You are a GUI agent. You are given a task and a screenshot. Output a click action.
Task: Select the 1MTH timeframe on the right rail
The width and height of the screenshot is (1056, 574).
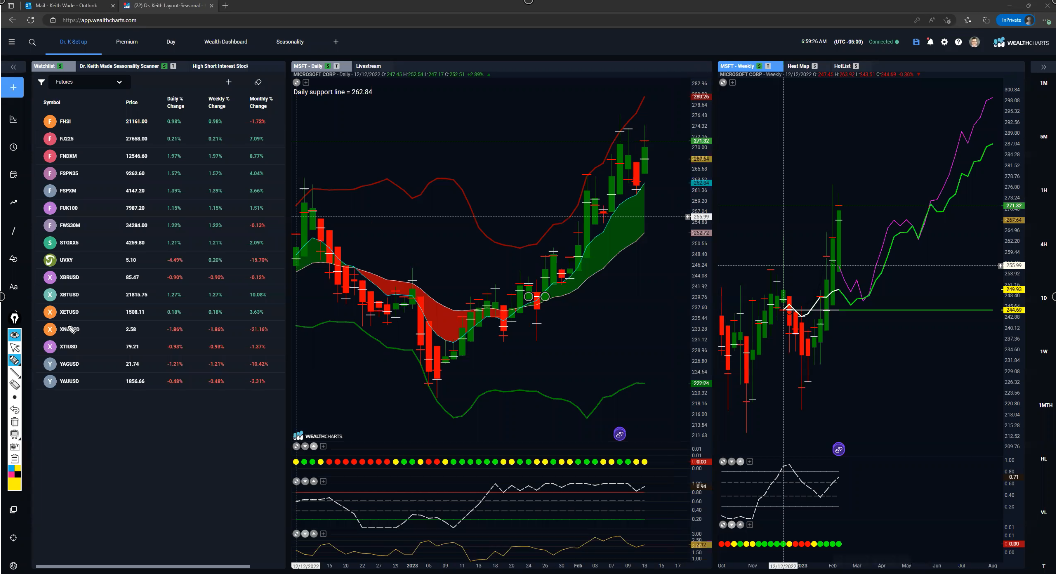click(x=1045, y=405)
